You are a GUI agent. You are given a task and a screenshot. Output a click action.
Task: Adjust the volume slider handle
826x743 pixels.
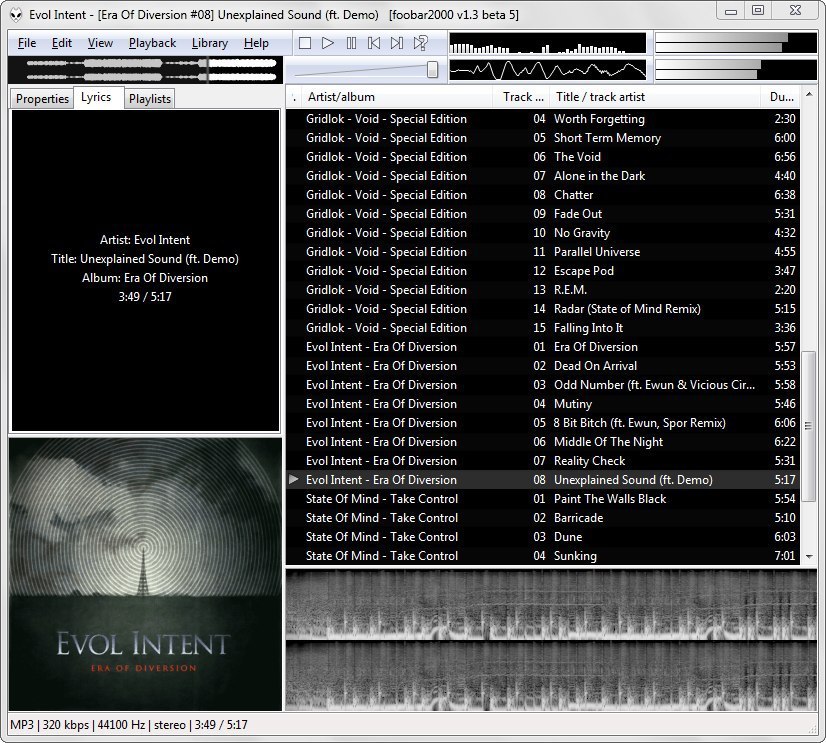(x=432, y=69)
